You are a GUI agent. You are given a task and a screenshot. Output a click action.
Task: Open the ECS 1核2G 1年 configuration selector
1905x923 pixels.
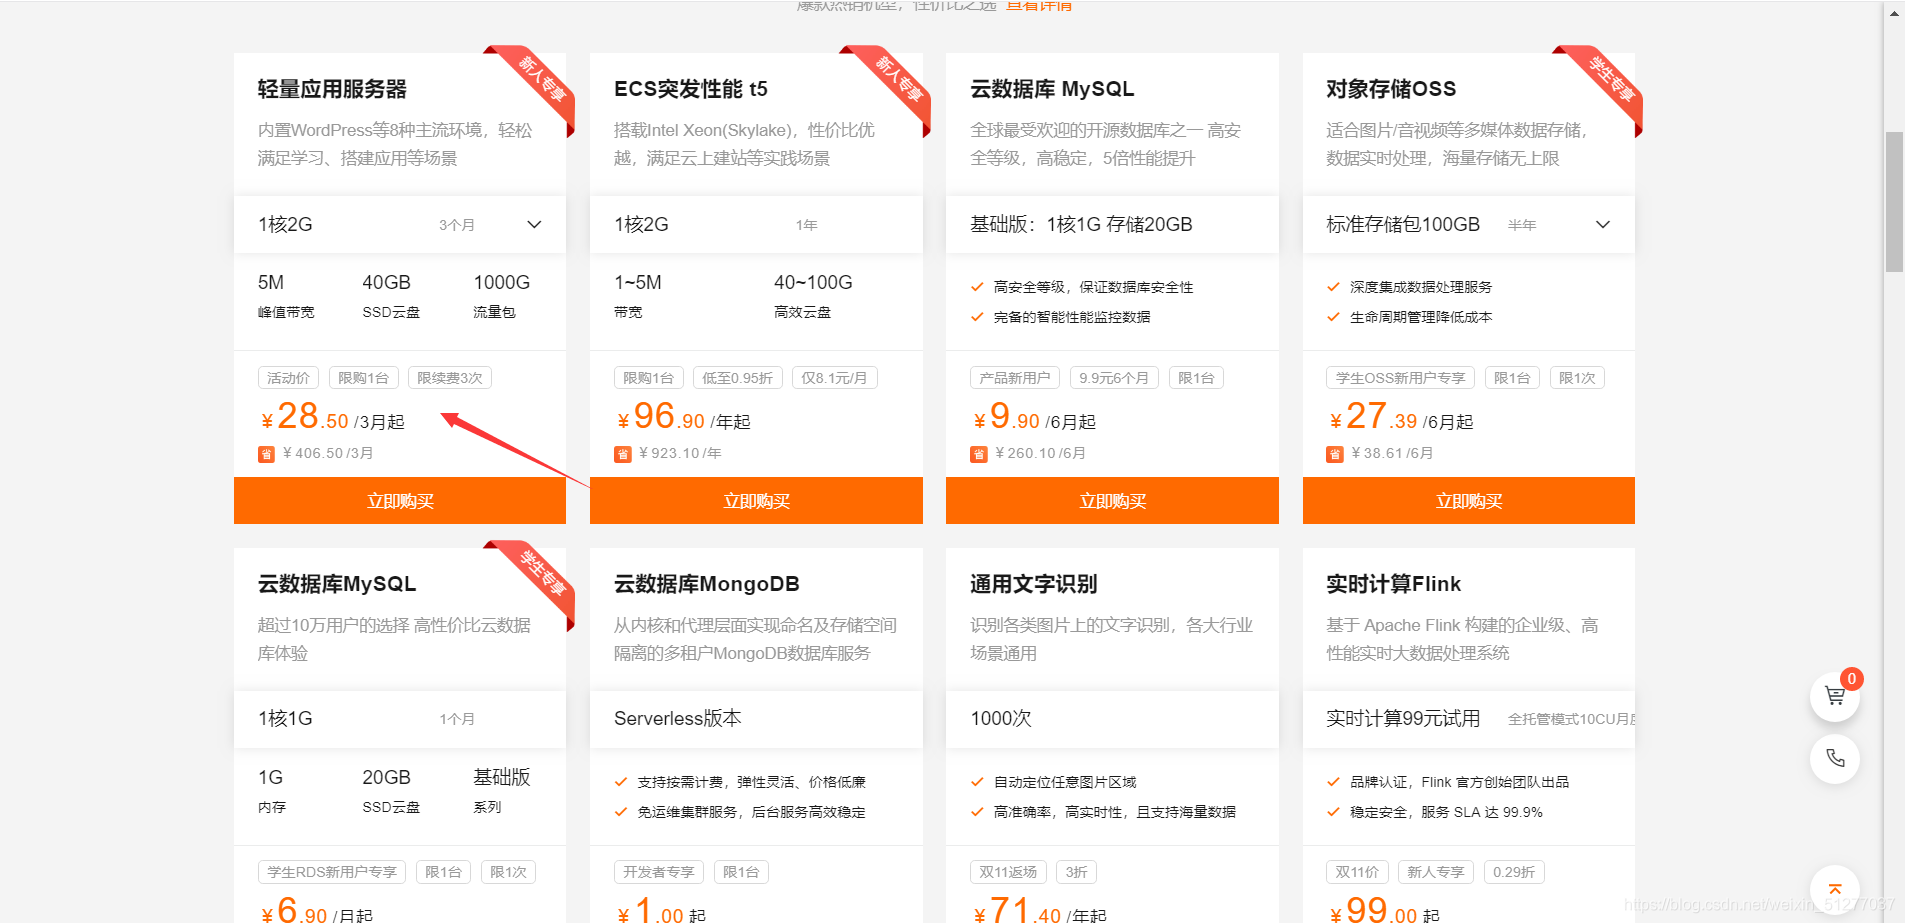[756, 224]
